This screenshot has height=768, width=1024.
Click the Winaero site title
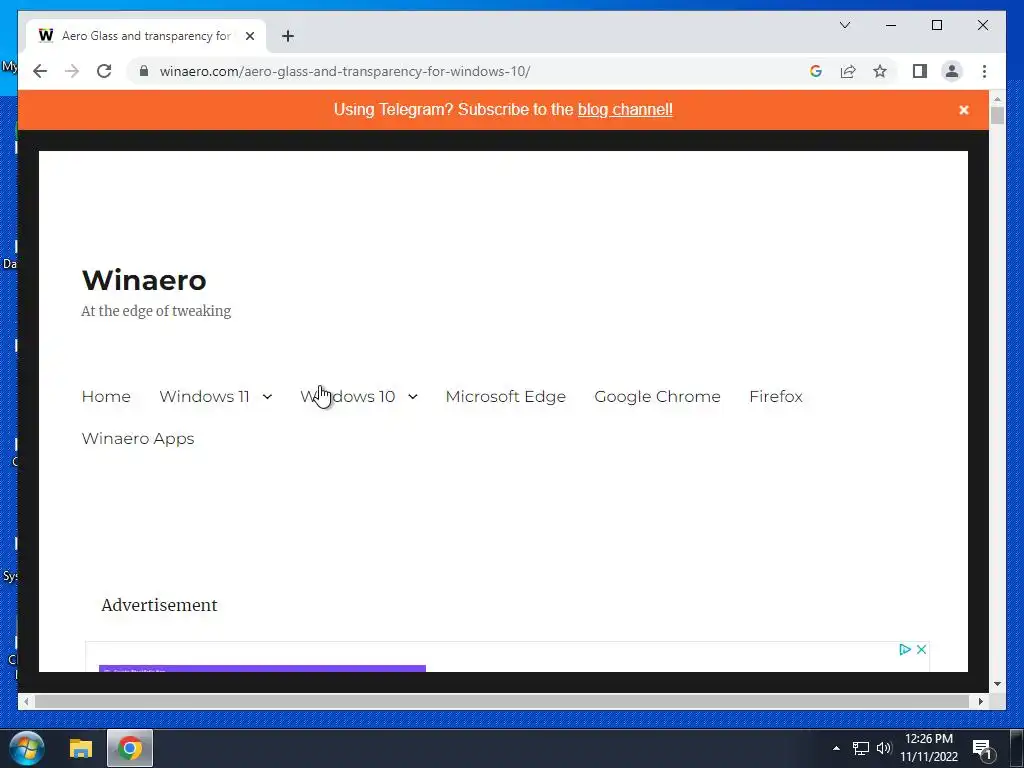(144, 280)
